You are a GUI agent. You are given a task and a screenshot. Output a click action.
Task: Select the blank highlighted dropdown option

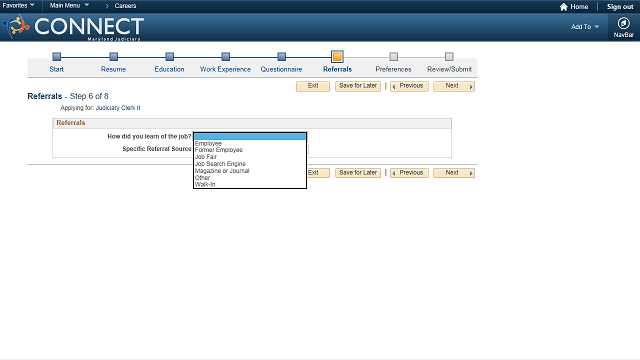tap(250, 137)
